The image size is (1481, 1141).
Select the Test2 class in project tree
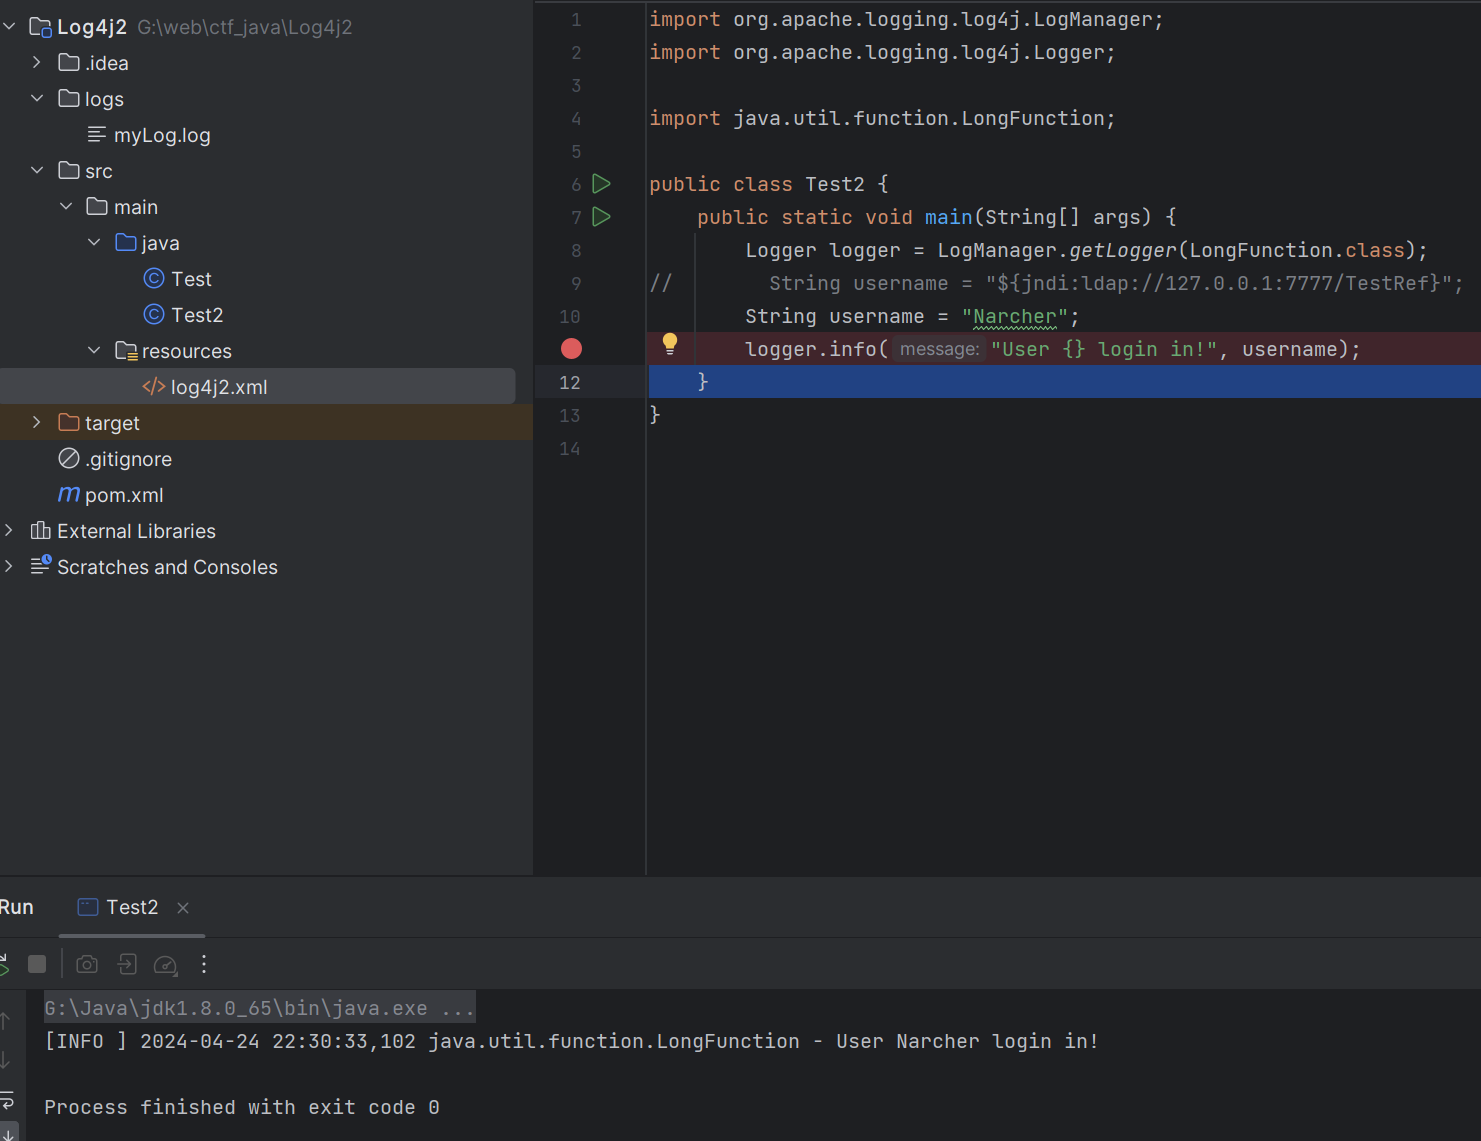click(197, 315)
